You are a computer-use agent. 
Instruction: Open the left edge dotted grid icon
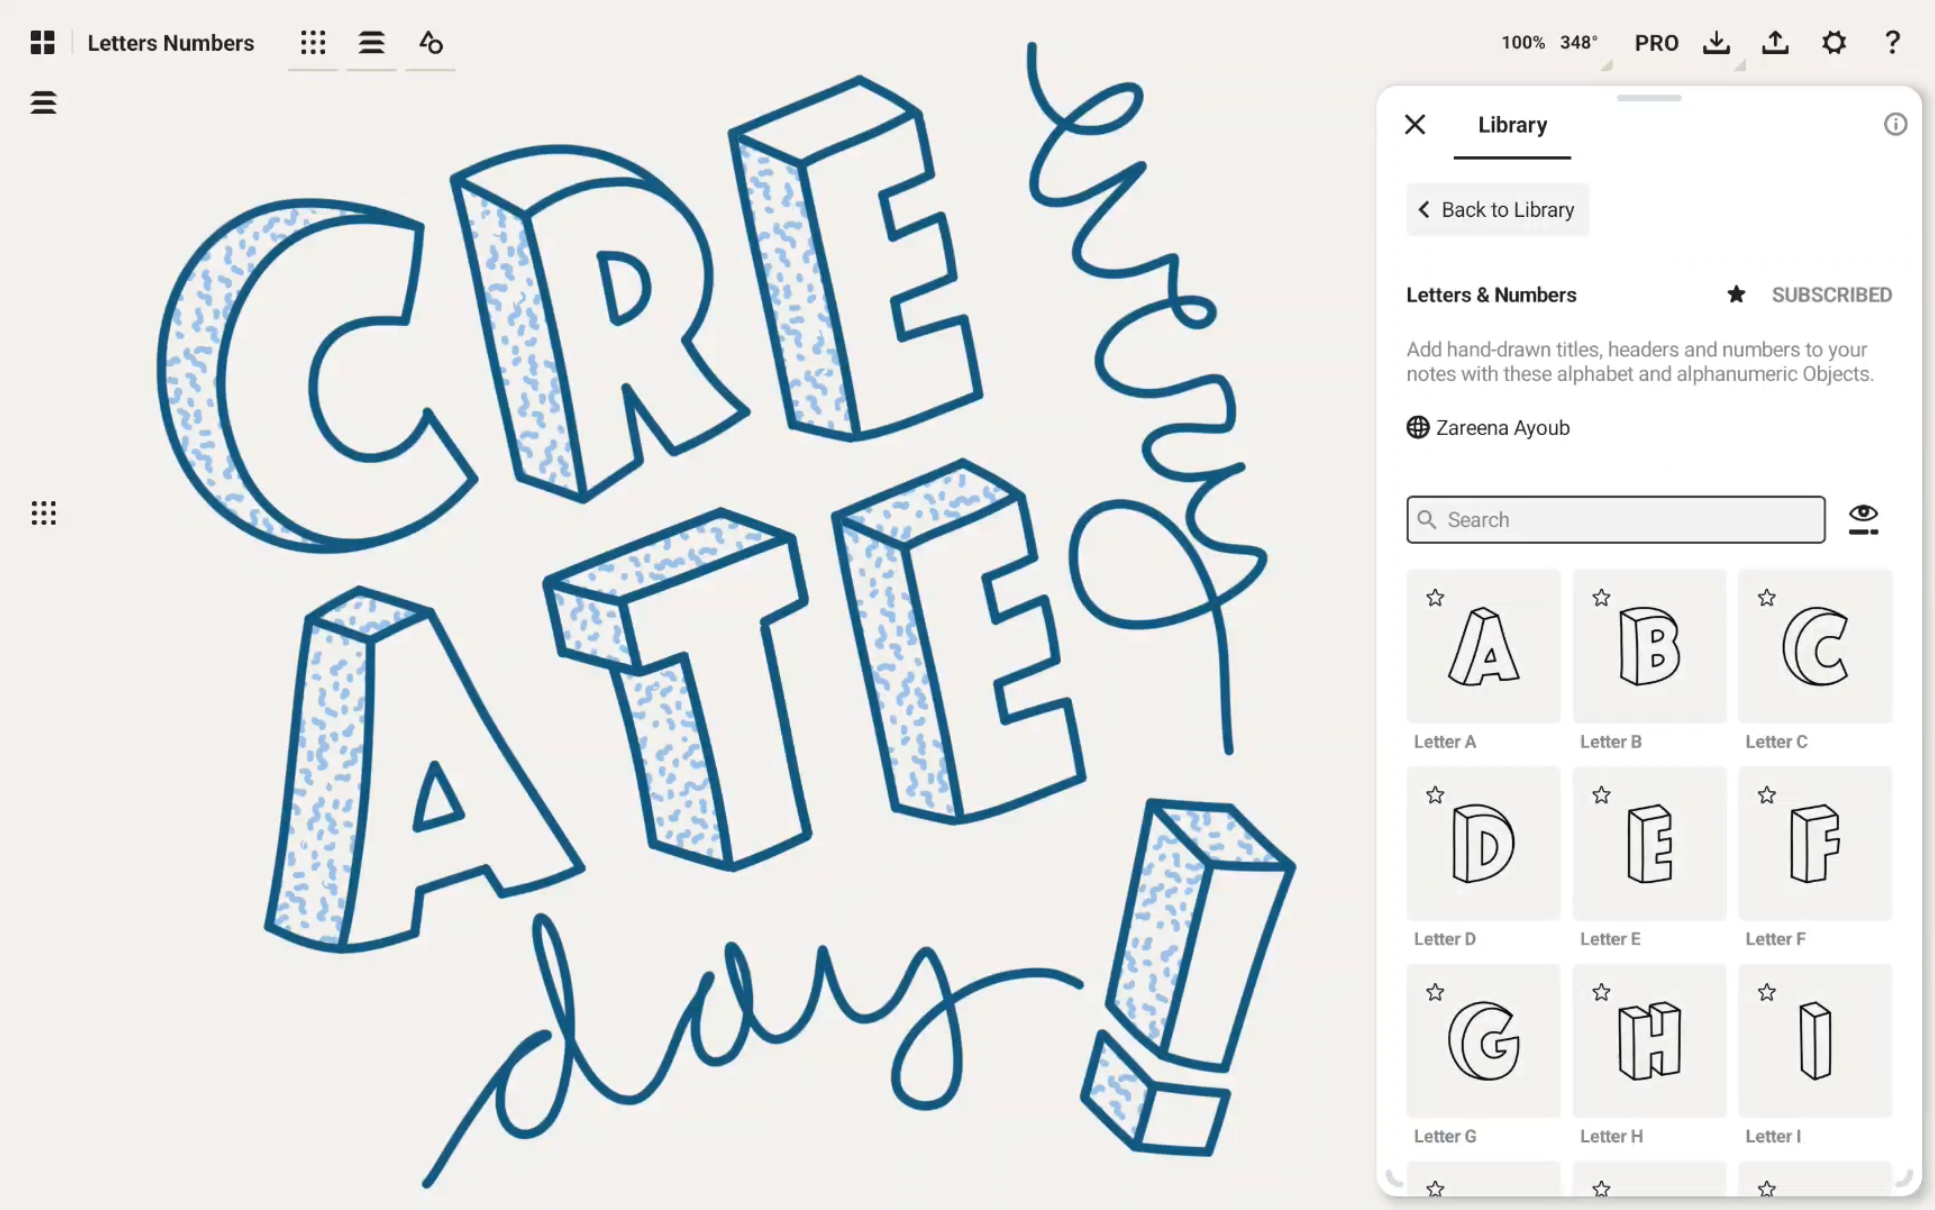click(x=43, y=513)
